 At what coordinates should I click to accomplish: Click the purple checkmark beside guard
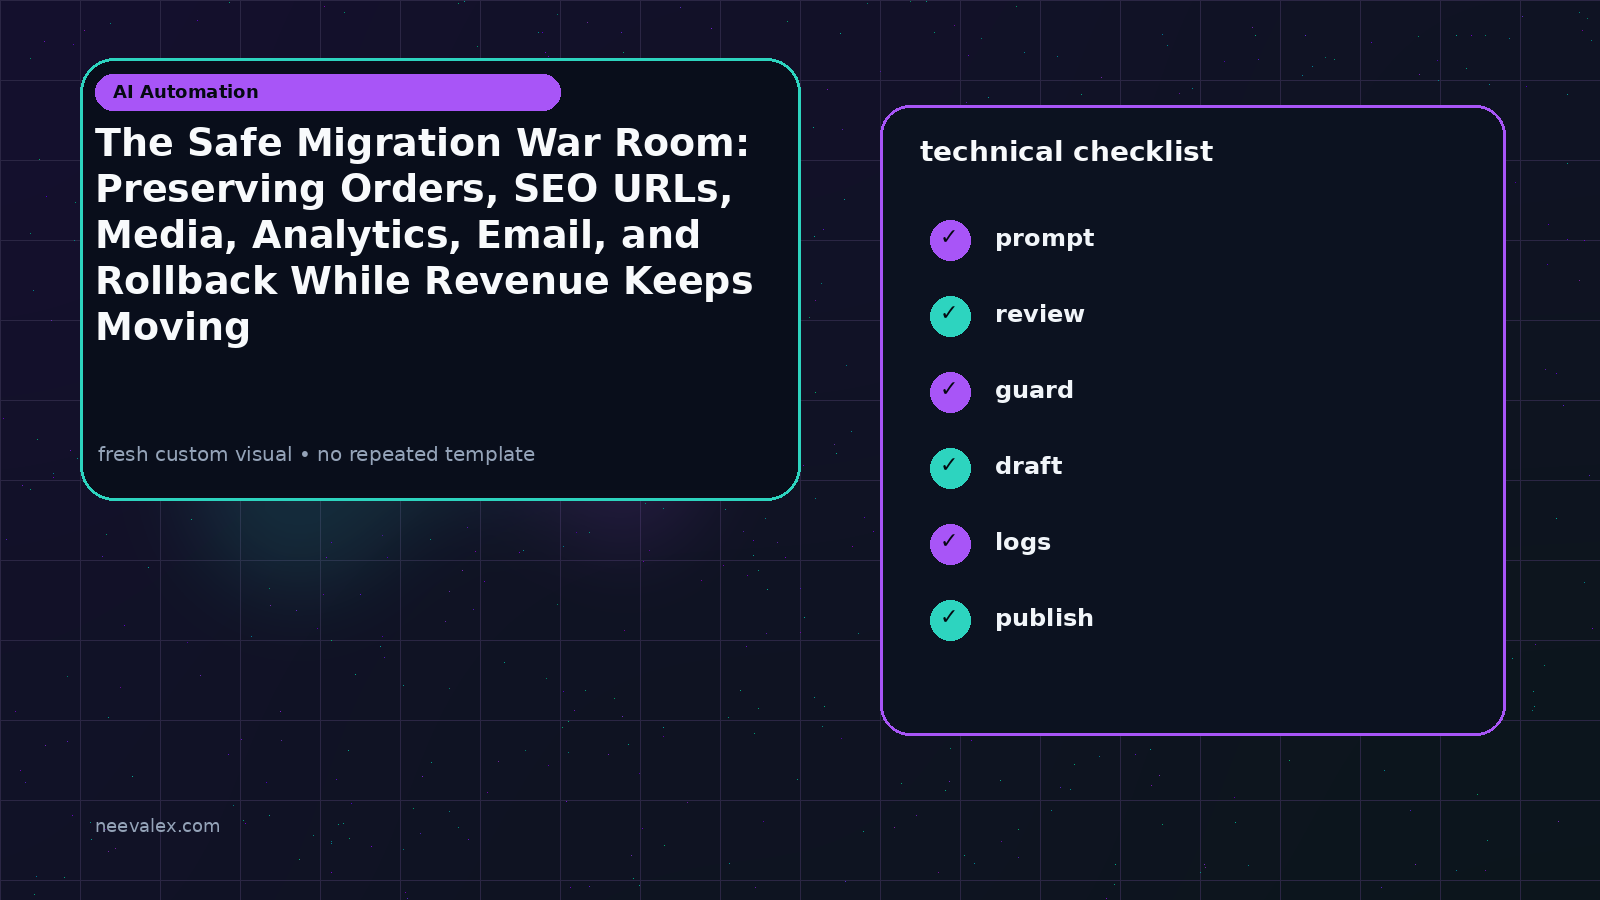tap(950, 392)
